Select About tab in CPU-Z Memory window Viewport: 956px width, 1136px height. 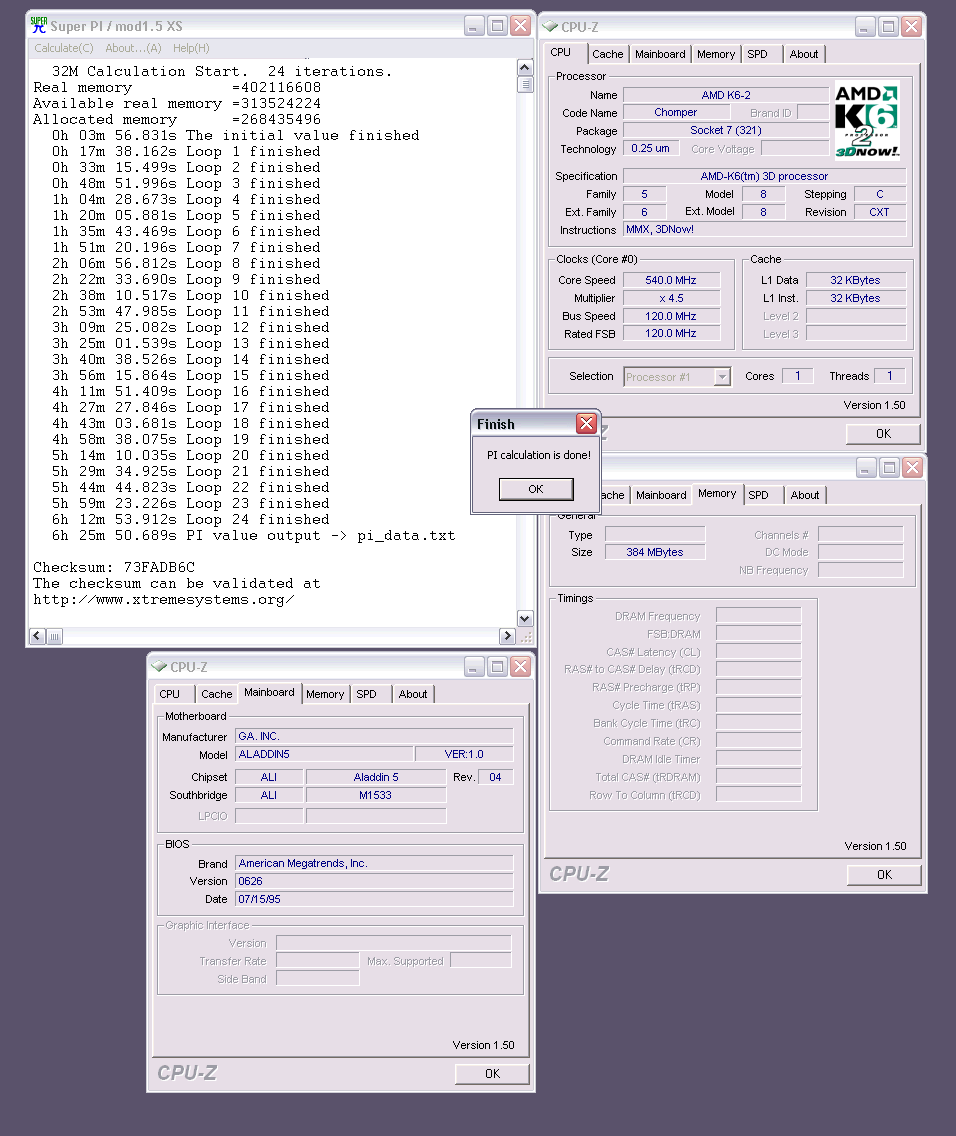click(x=805, y=496)
